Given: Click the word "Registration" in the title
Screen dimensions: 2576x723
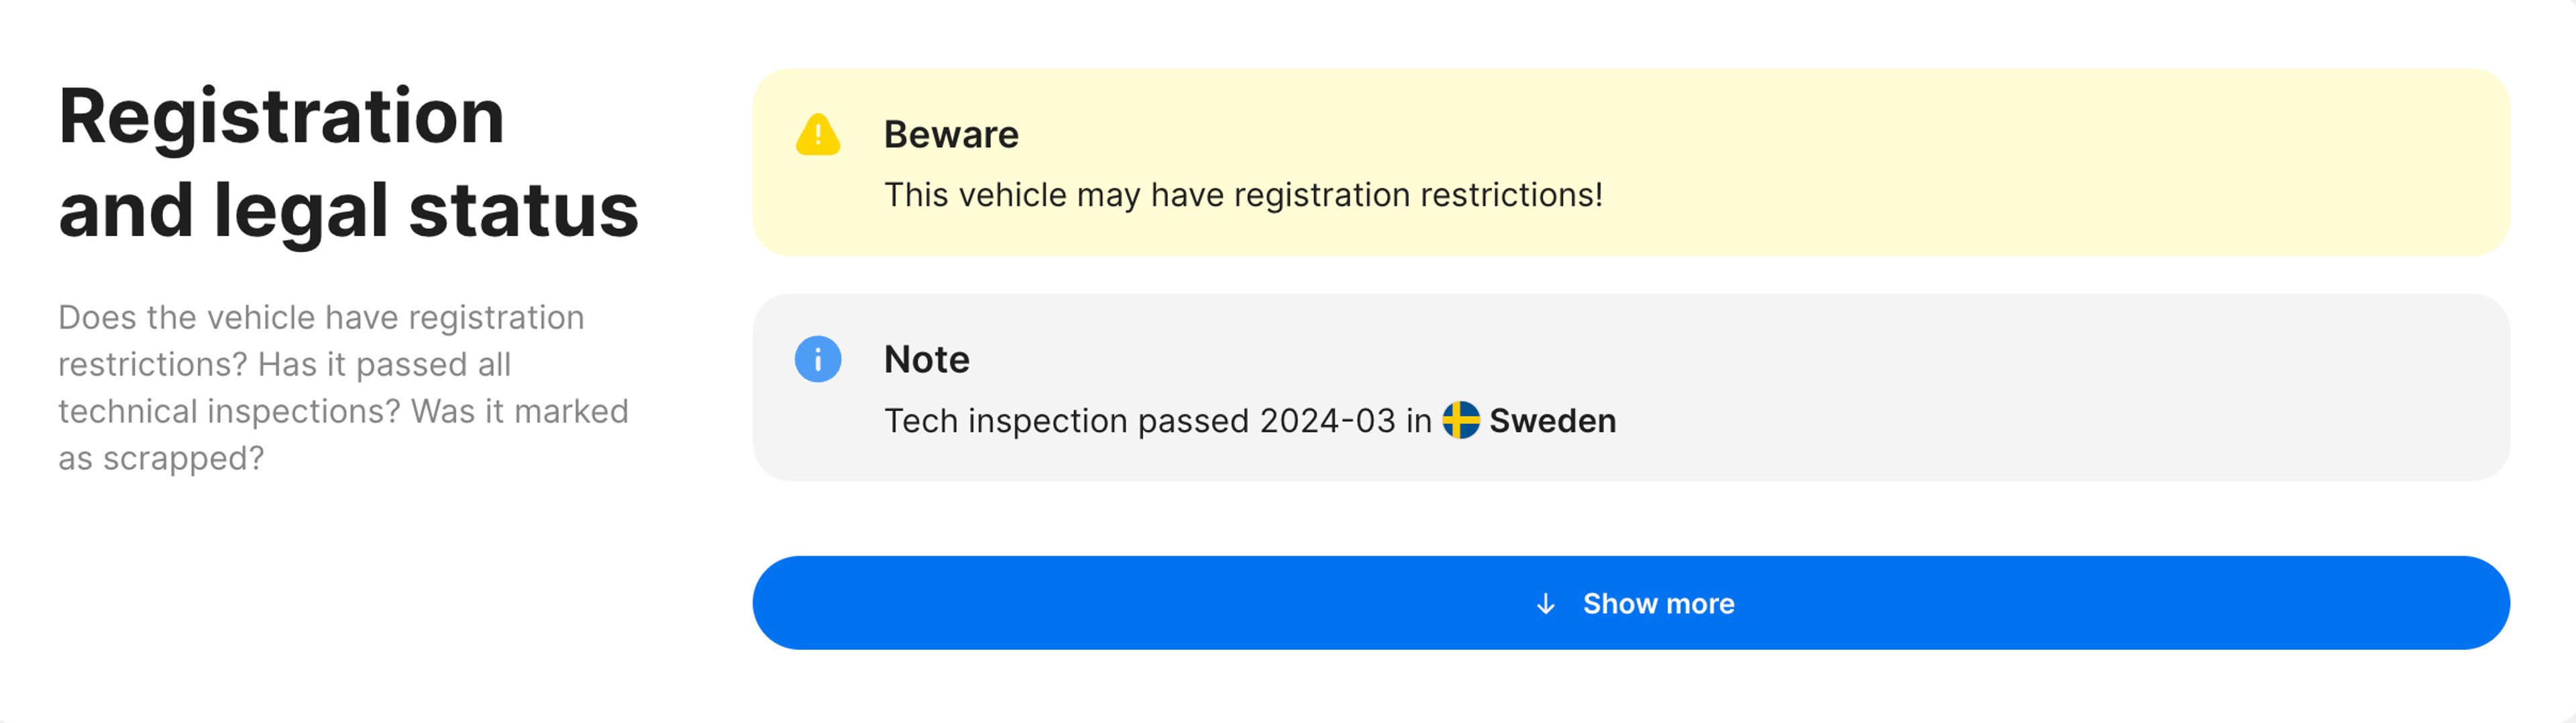Looking at the screenshot, I should point(281,117).
